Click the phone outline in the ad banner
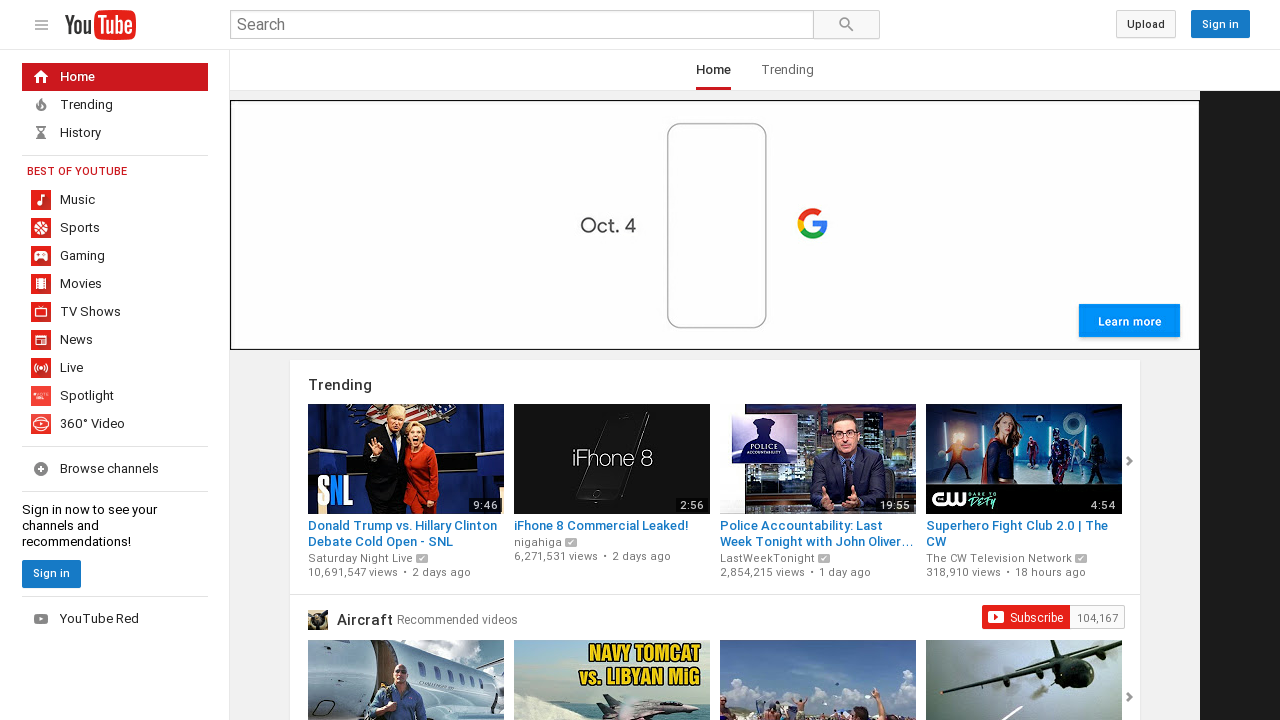The height and width of the screenshot is (720, 1280). [717, 226]
